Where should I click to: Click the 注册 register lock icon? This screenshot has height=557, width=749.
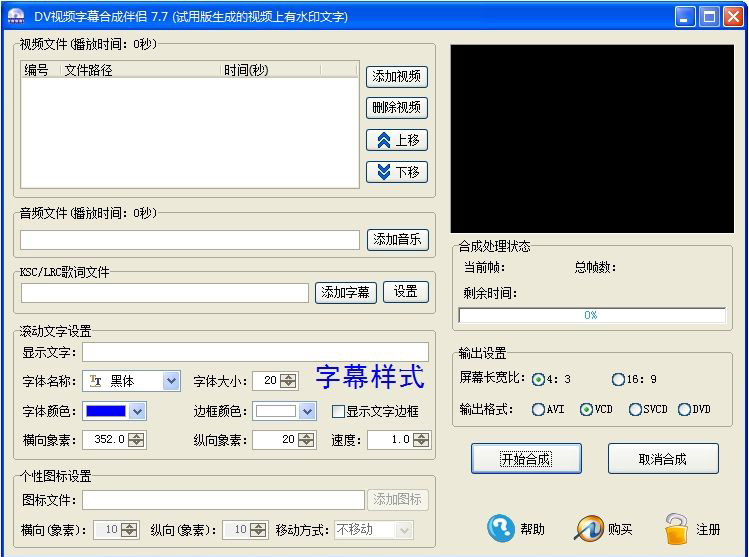(677, 529)
